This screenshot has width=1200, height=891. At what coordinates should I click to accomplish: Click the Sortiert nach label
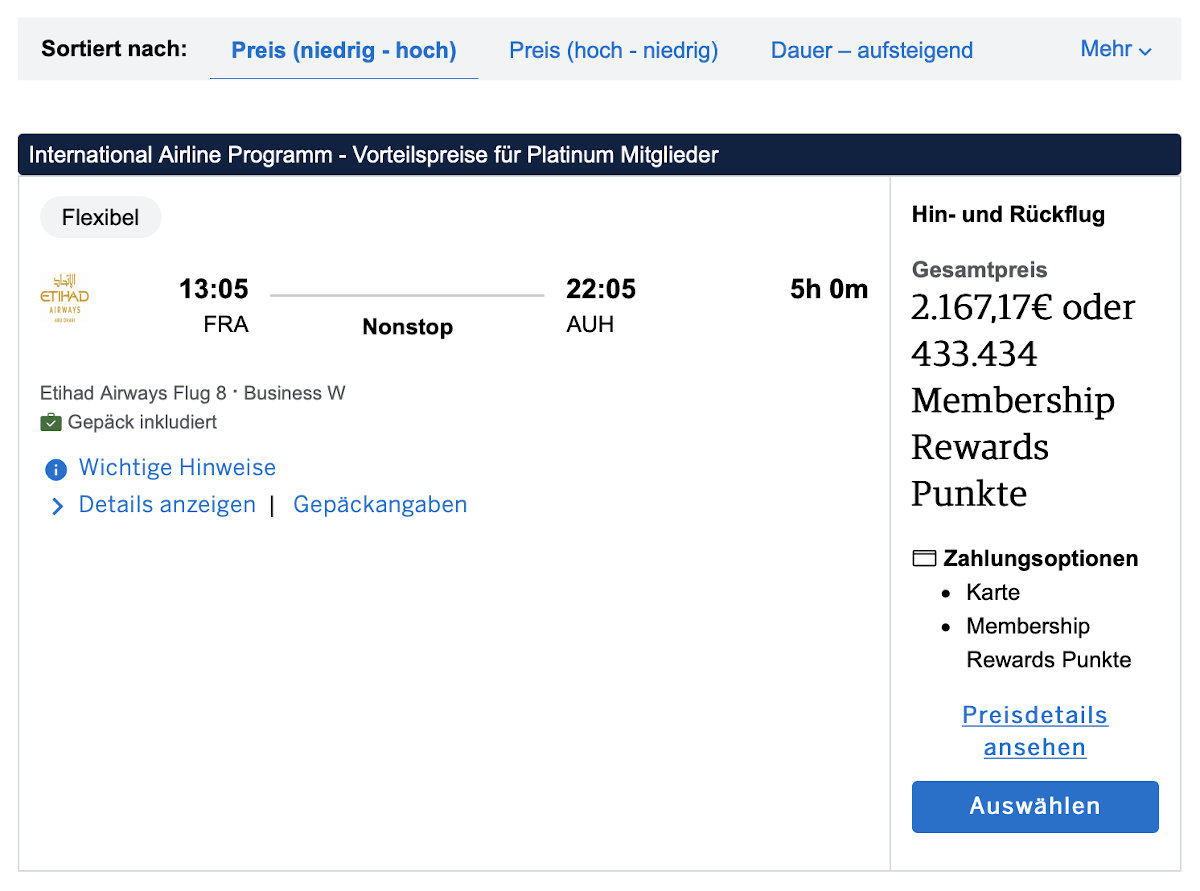click(x=114, y=48)
